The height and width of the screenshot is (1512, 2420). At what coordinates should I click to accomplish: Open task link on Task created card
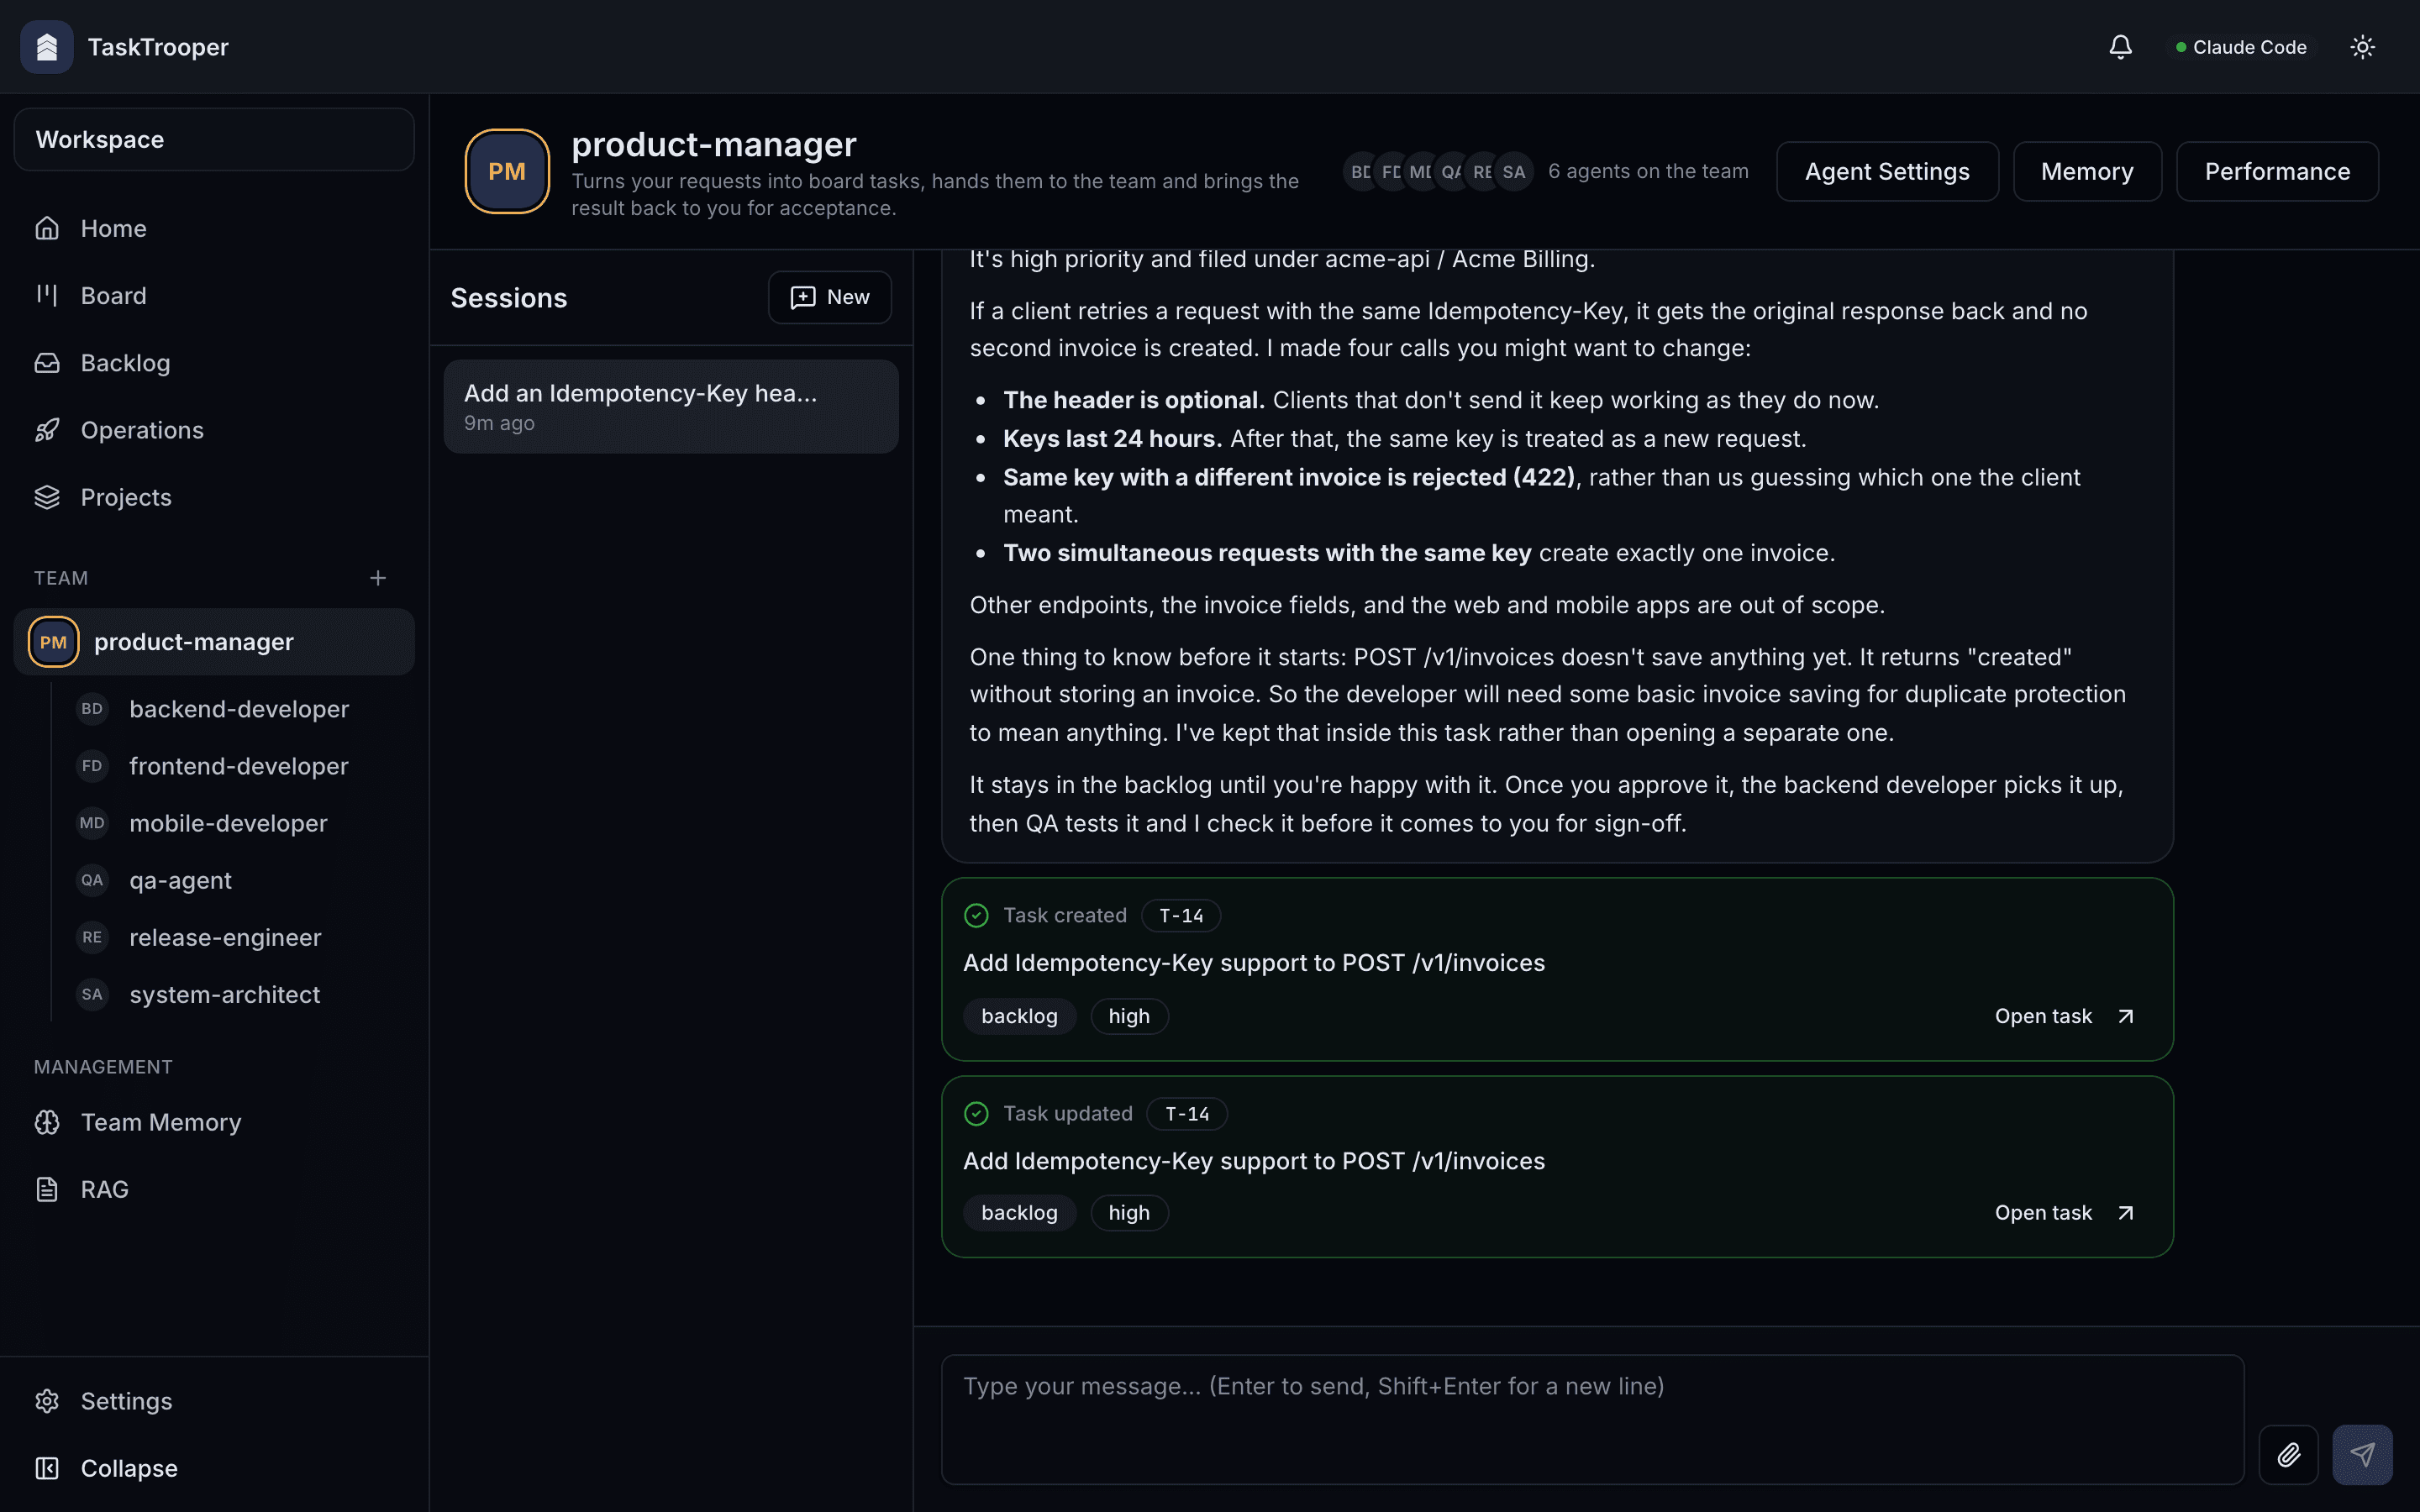pyautogui.click(x=2064, y=1016)
